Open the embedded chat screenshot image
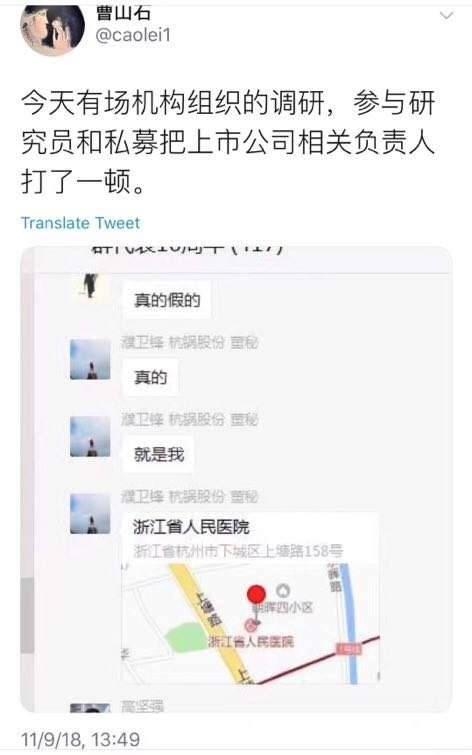472x755 pixels. click(x=236, y=479)
